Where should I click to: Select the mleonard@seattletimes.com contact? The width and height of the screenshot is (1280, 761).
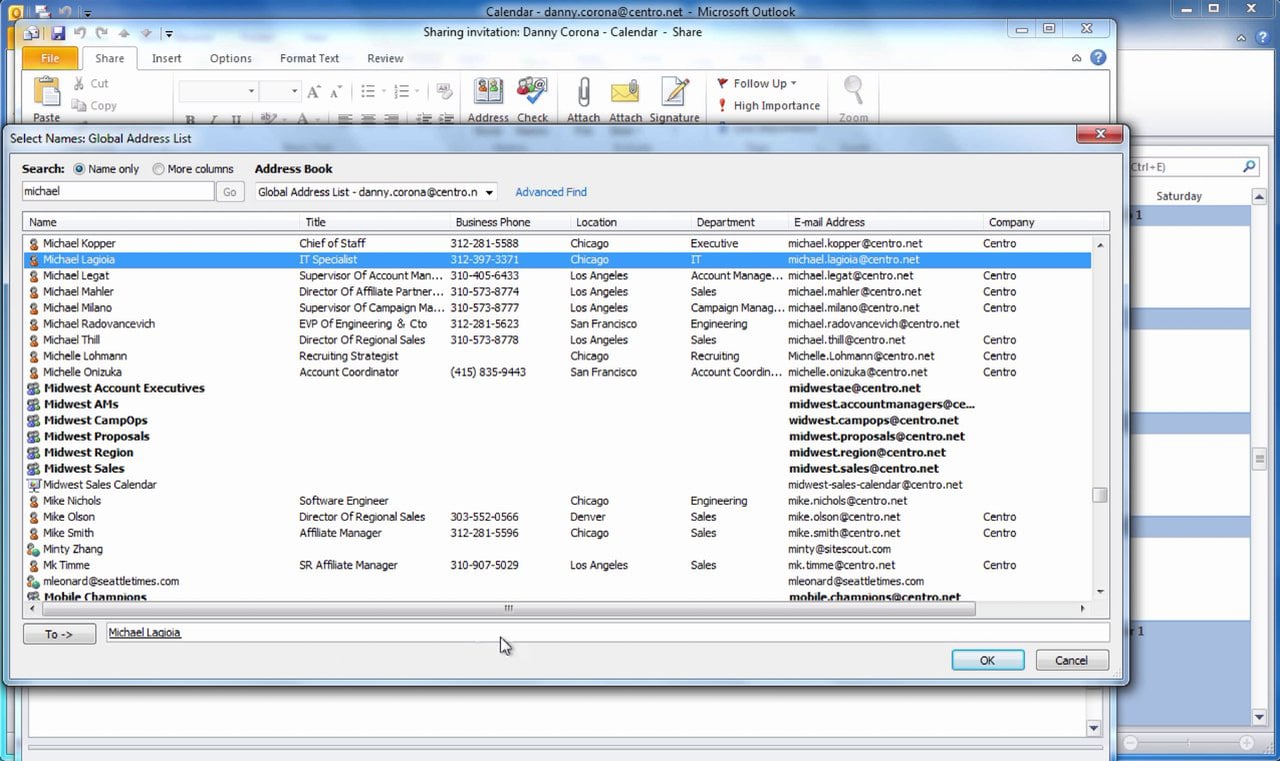coord(557,581)
